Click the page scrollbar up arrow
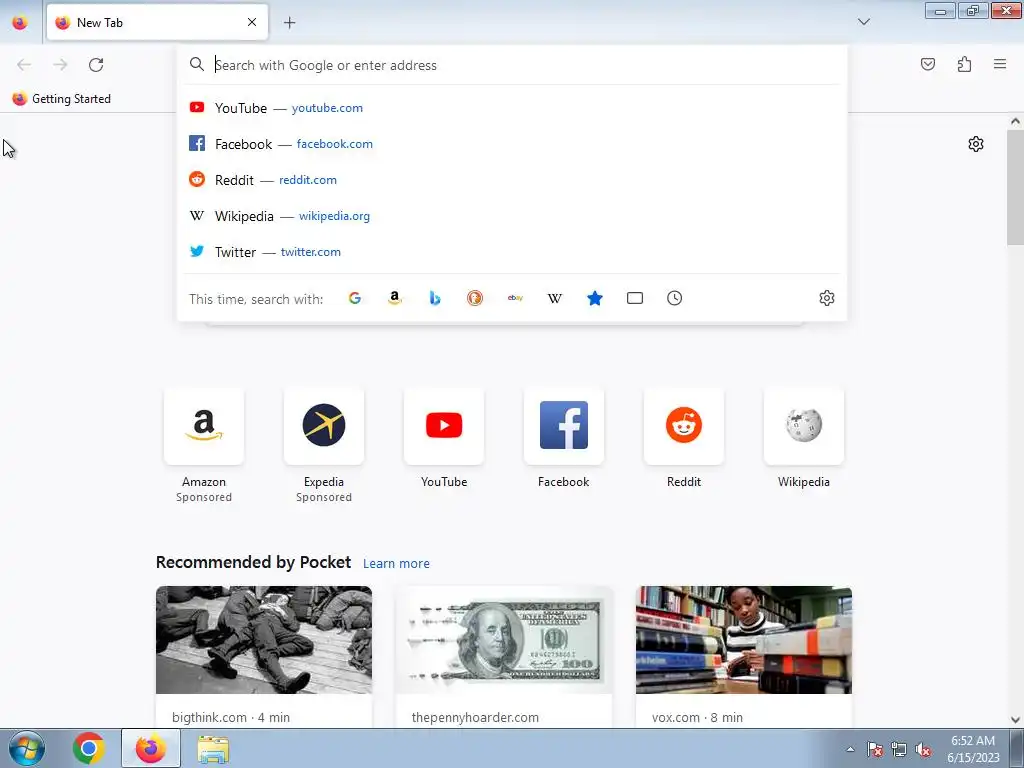 pyautogui.click(x=1015, y=121)
